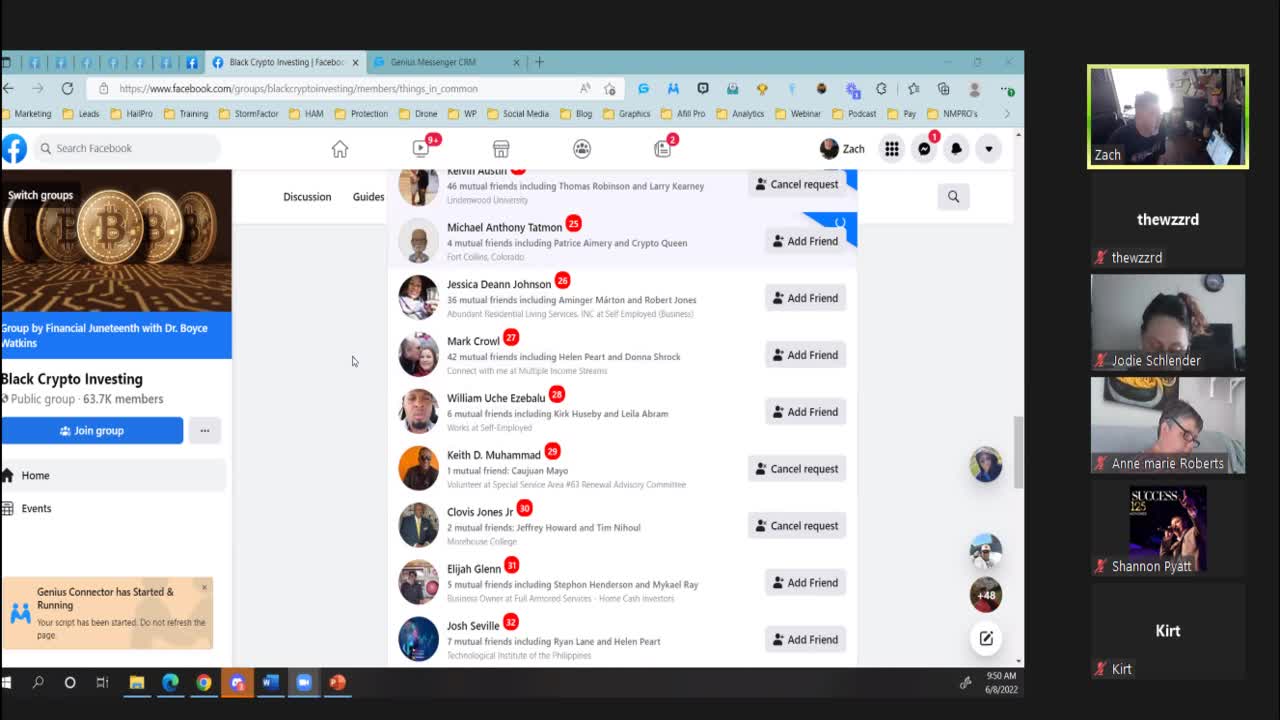Screen dimensions: 1280x720
Task: Add Friend for William Uche Ezebalu
Action: click(x=805, y=412)
